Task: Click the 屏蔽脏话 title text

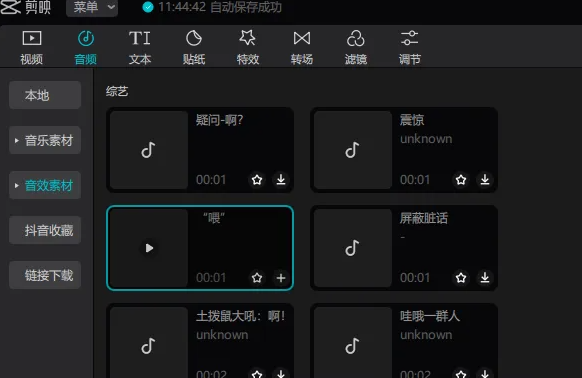Action: 424,218
